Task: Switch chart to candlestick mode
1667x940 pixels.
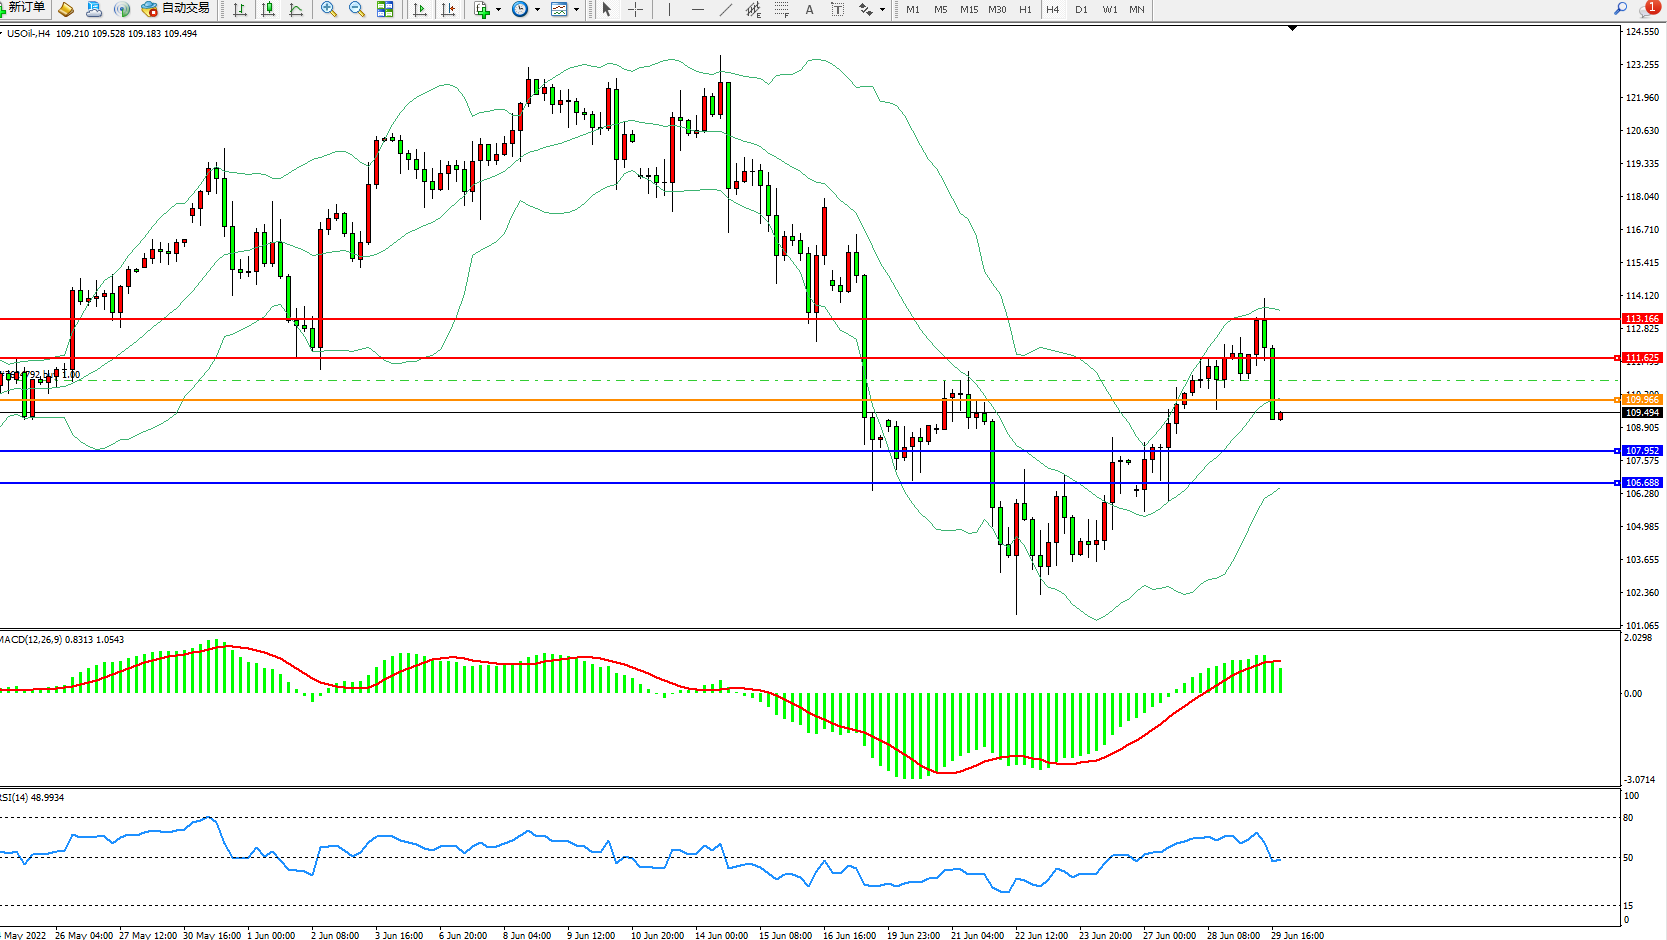Action: click(x=268, y=9)
